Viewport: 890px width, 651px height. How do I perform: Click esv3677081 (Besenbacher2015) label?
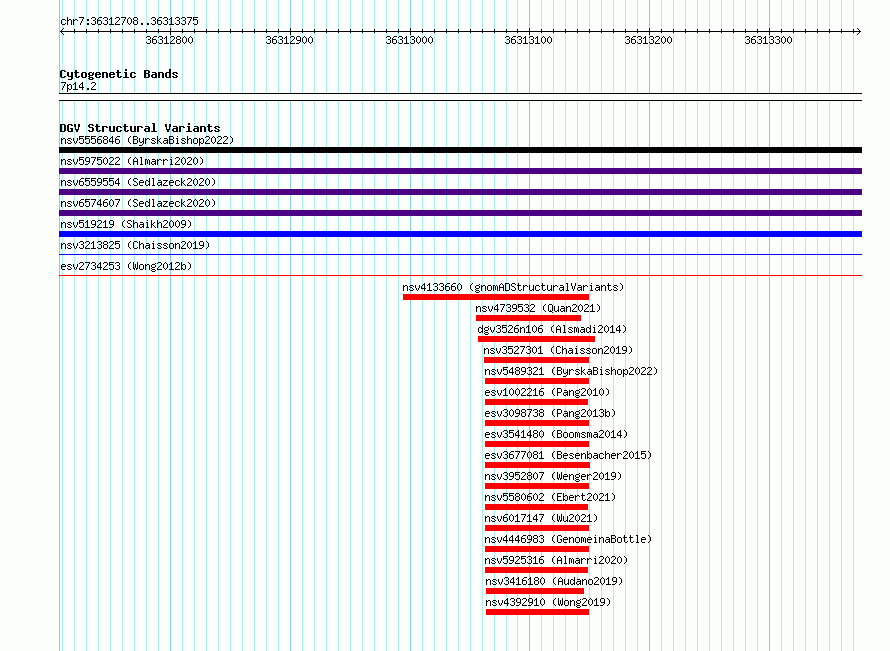(568, 455)
